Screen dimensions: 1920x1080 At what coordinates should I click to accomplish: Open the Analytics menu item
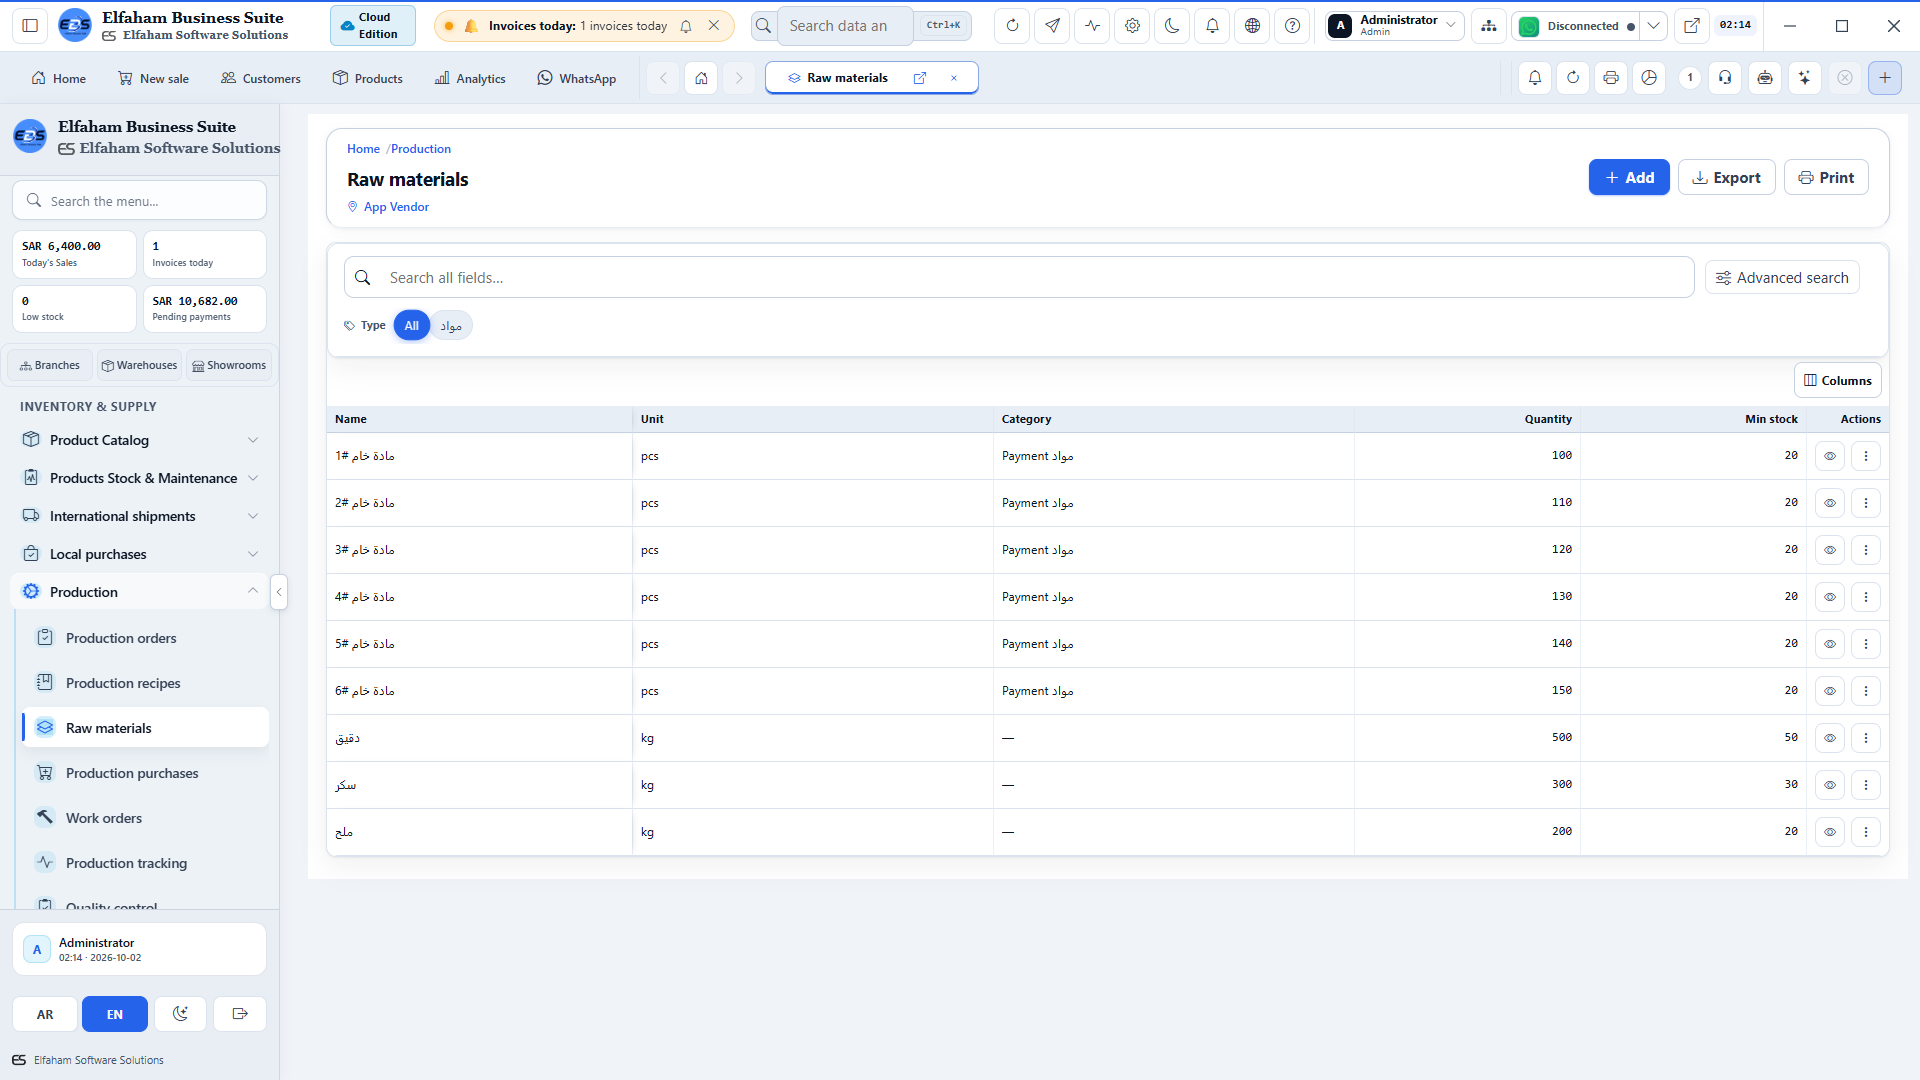point(470,78)
